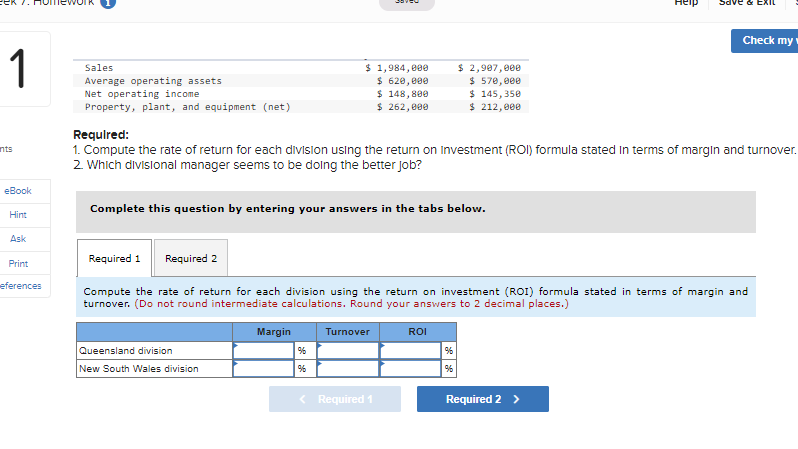798x449 pixels.
Task: Click the $ 1,984,000 sales value
Action: [x=396, y=68]
